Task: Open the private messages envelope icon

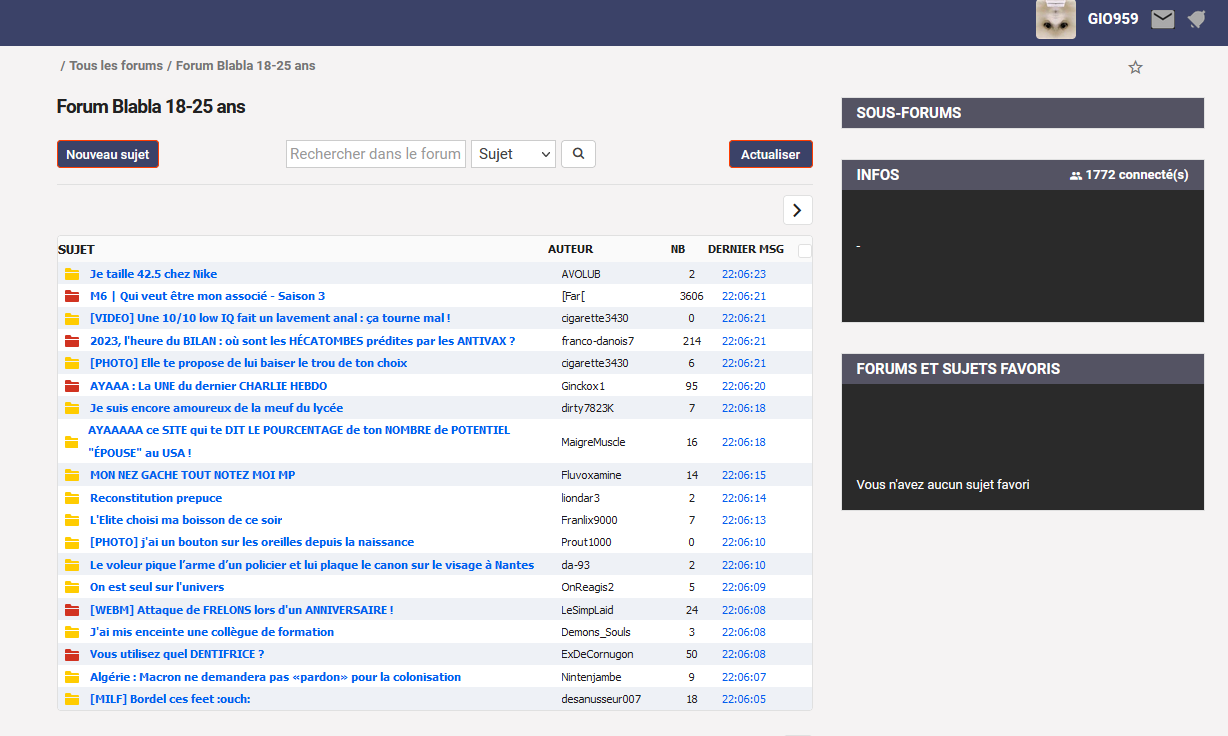Action: [1162, 19]
